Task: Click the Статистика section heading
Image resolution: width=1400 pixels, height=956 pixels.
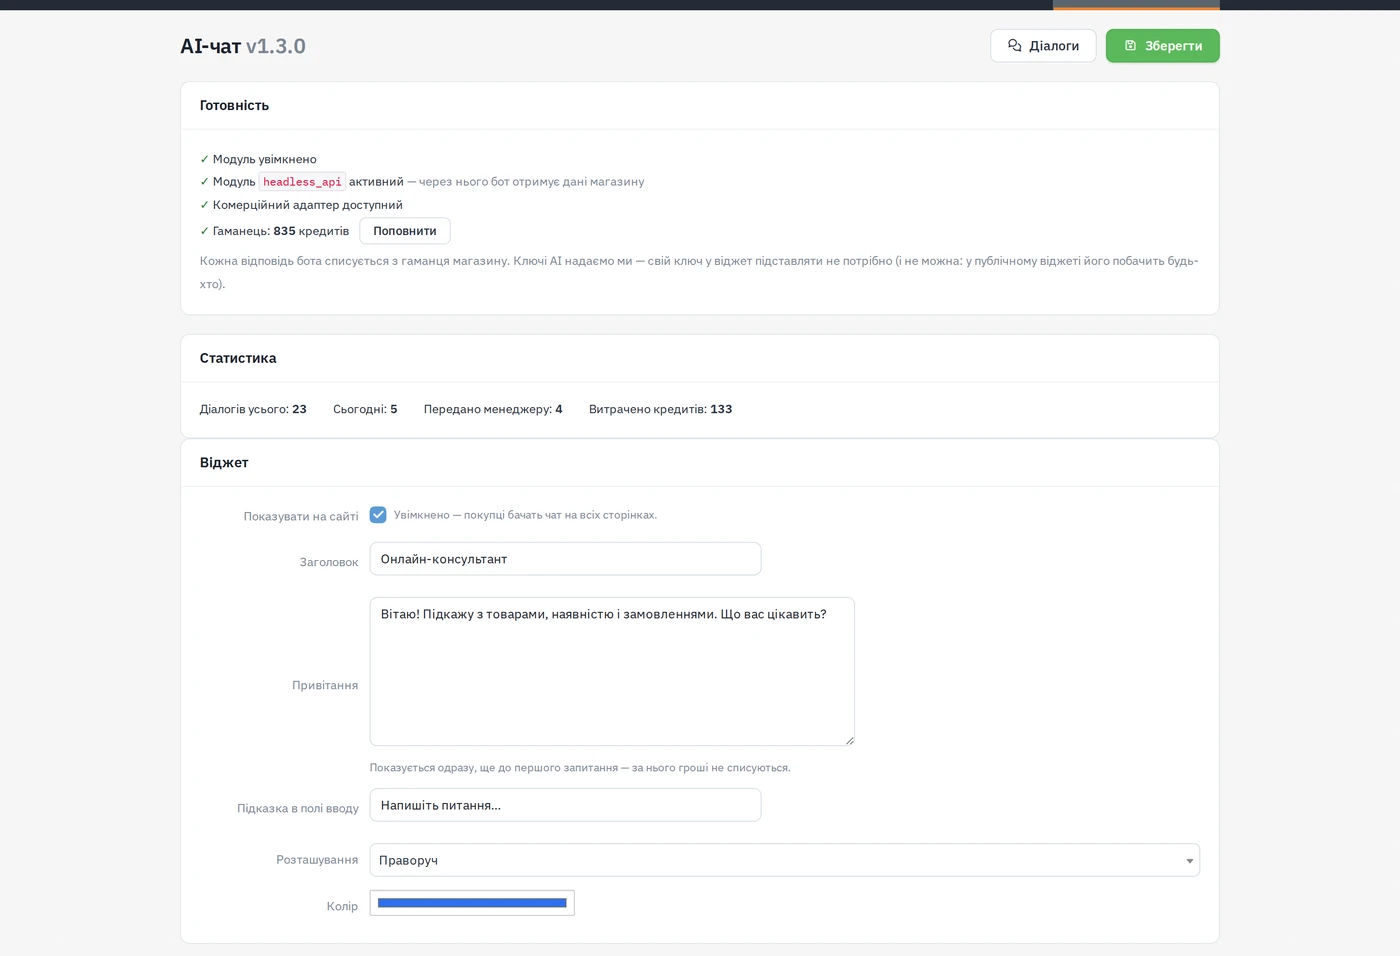Action: click(x=238, y=358)
